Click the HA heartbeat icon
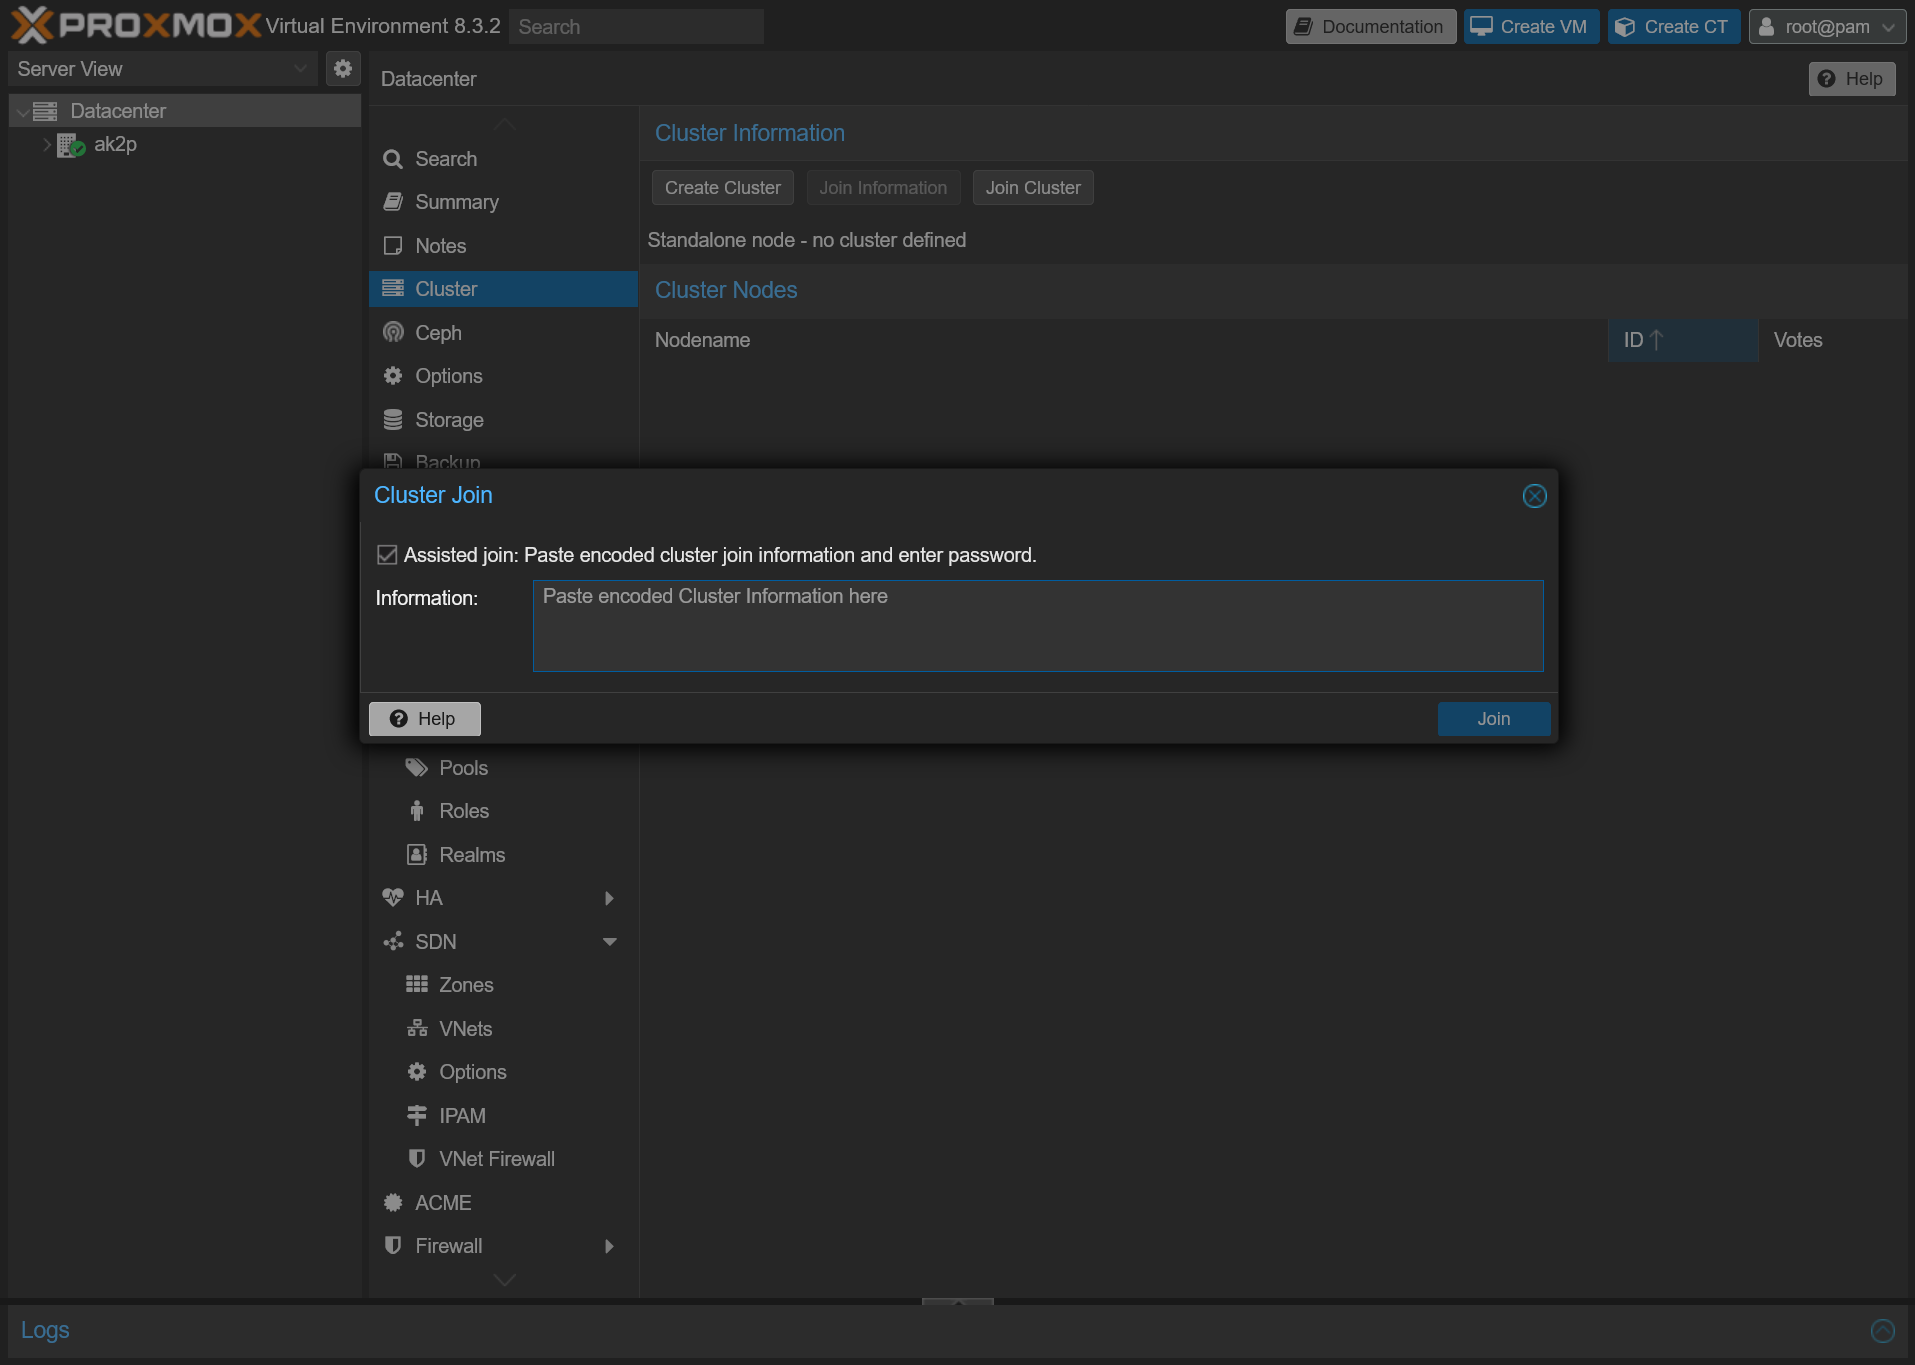The height and width of the screenshot is (1365, 1915). pos(393,898)
